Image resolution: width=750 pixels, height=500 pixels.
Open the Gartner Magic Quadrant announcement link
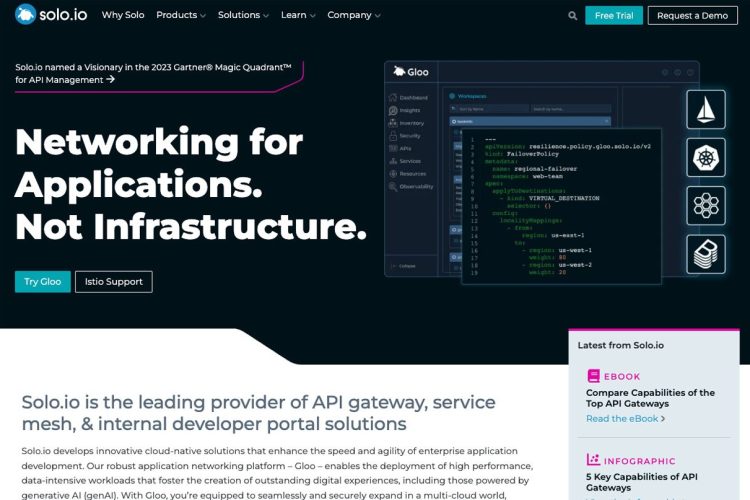153,73
